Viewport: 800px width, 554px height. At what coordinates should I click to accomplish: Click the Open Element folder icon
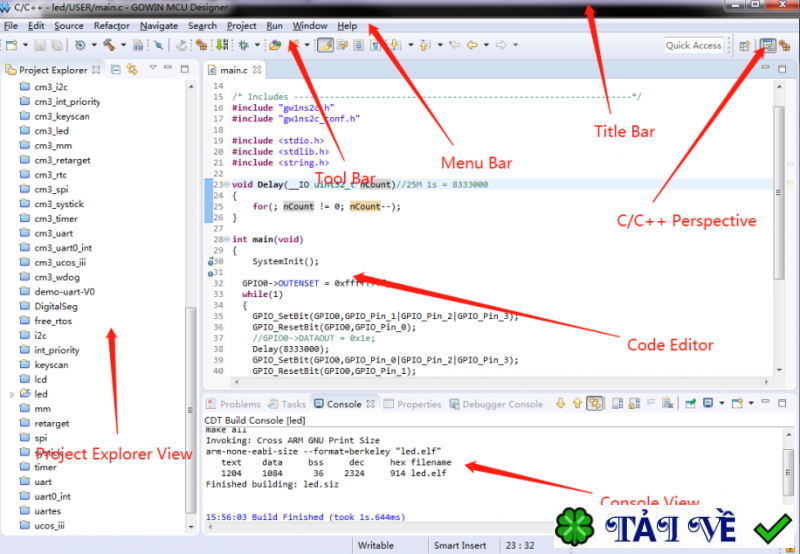pos(275,45)
